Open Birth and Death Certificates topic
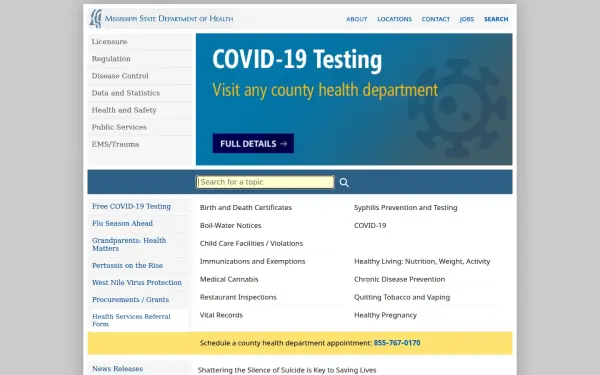 coord(246,207)
